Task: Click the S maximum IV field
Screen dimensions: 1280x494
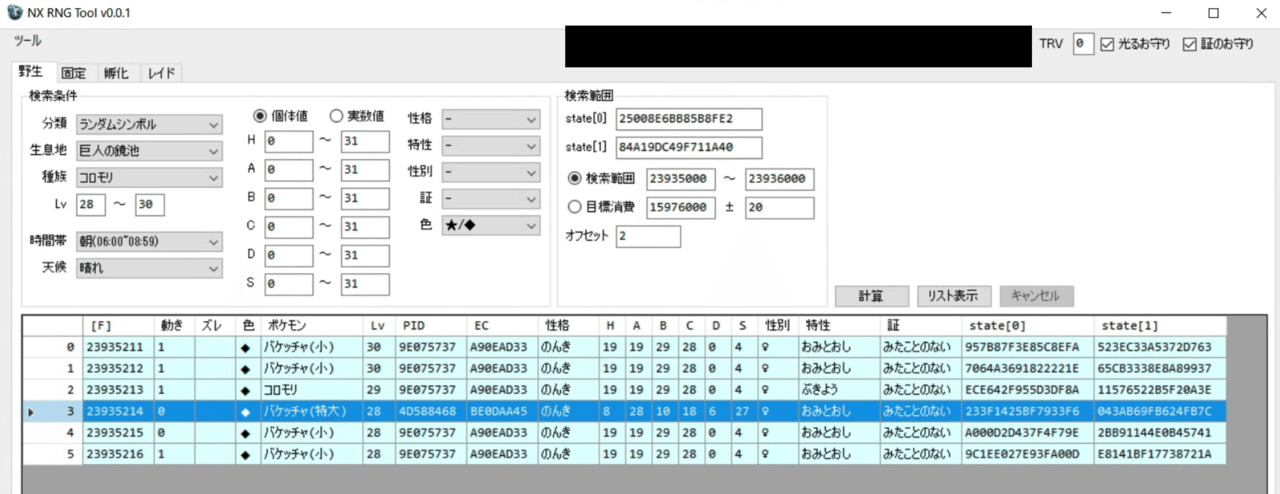Action: coord(365,284)
